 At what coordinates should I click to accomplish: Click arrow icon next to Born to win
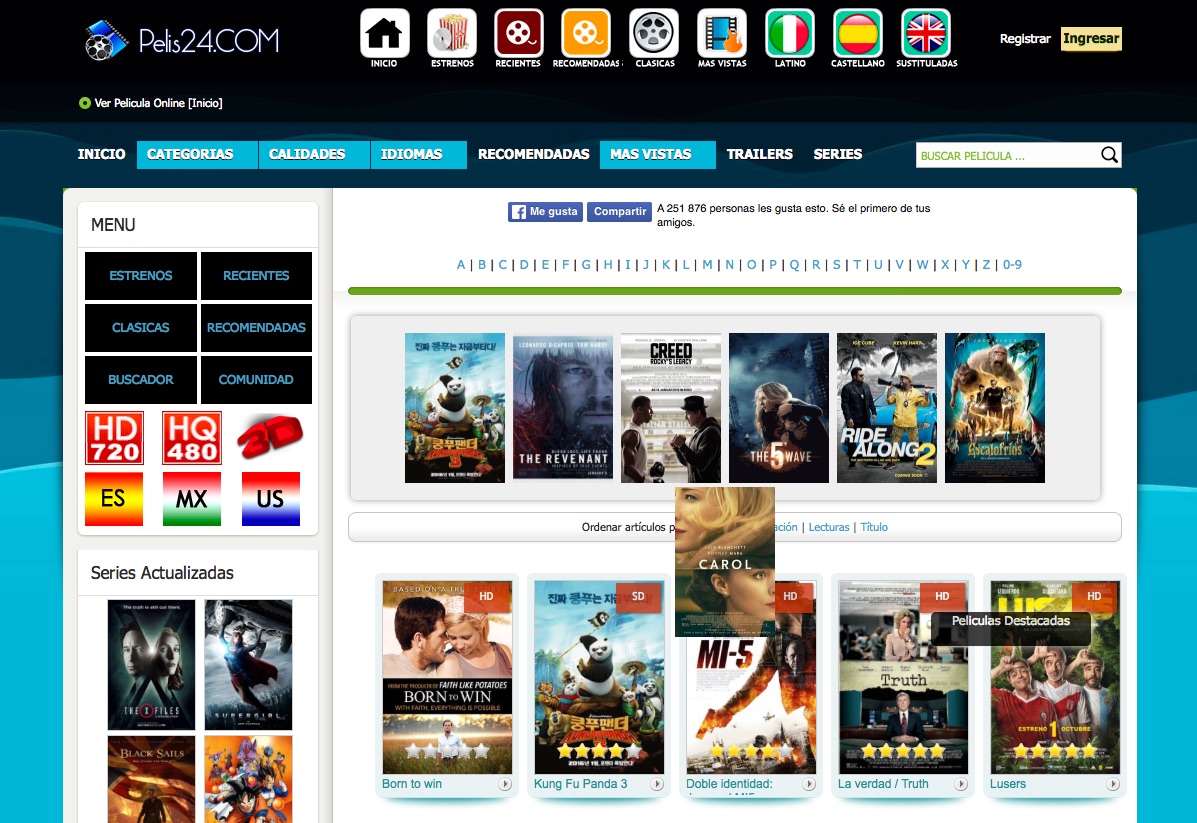click(x=505, y=784)
